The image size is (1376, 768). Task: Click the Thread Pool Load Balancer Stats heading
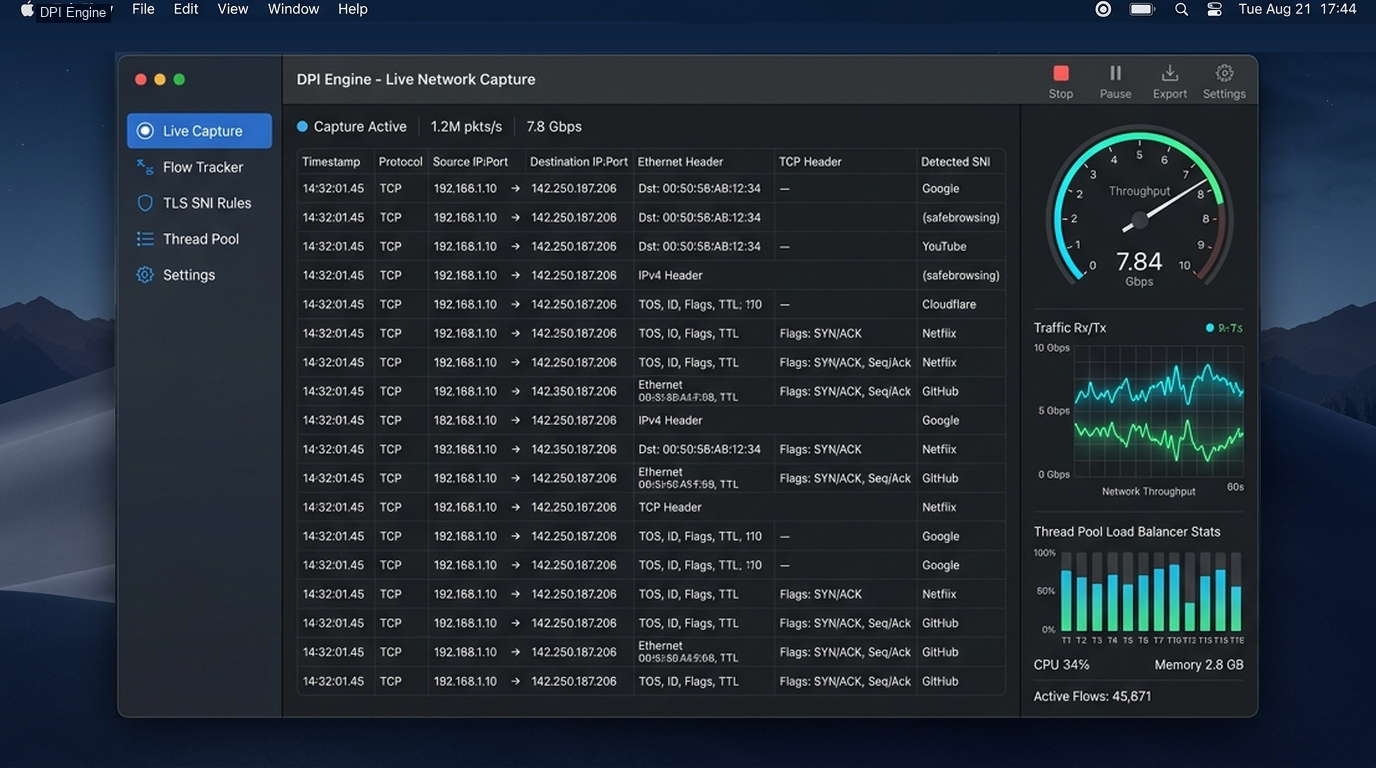[1127, 532]
